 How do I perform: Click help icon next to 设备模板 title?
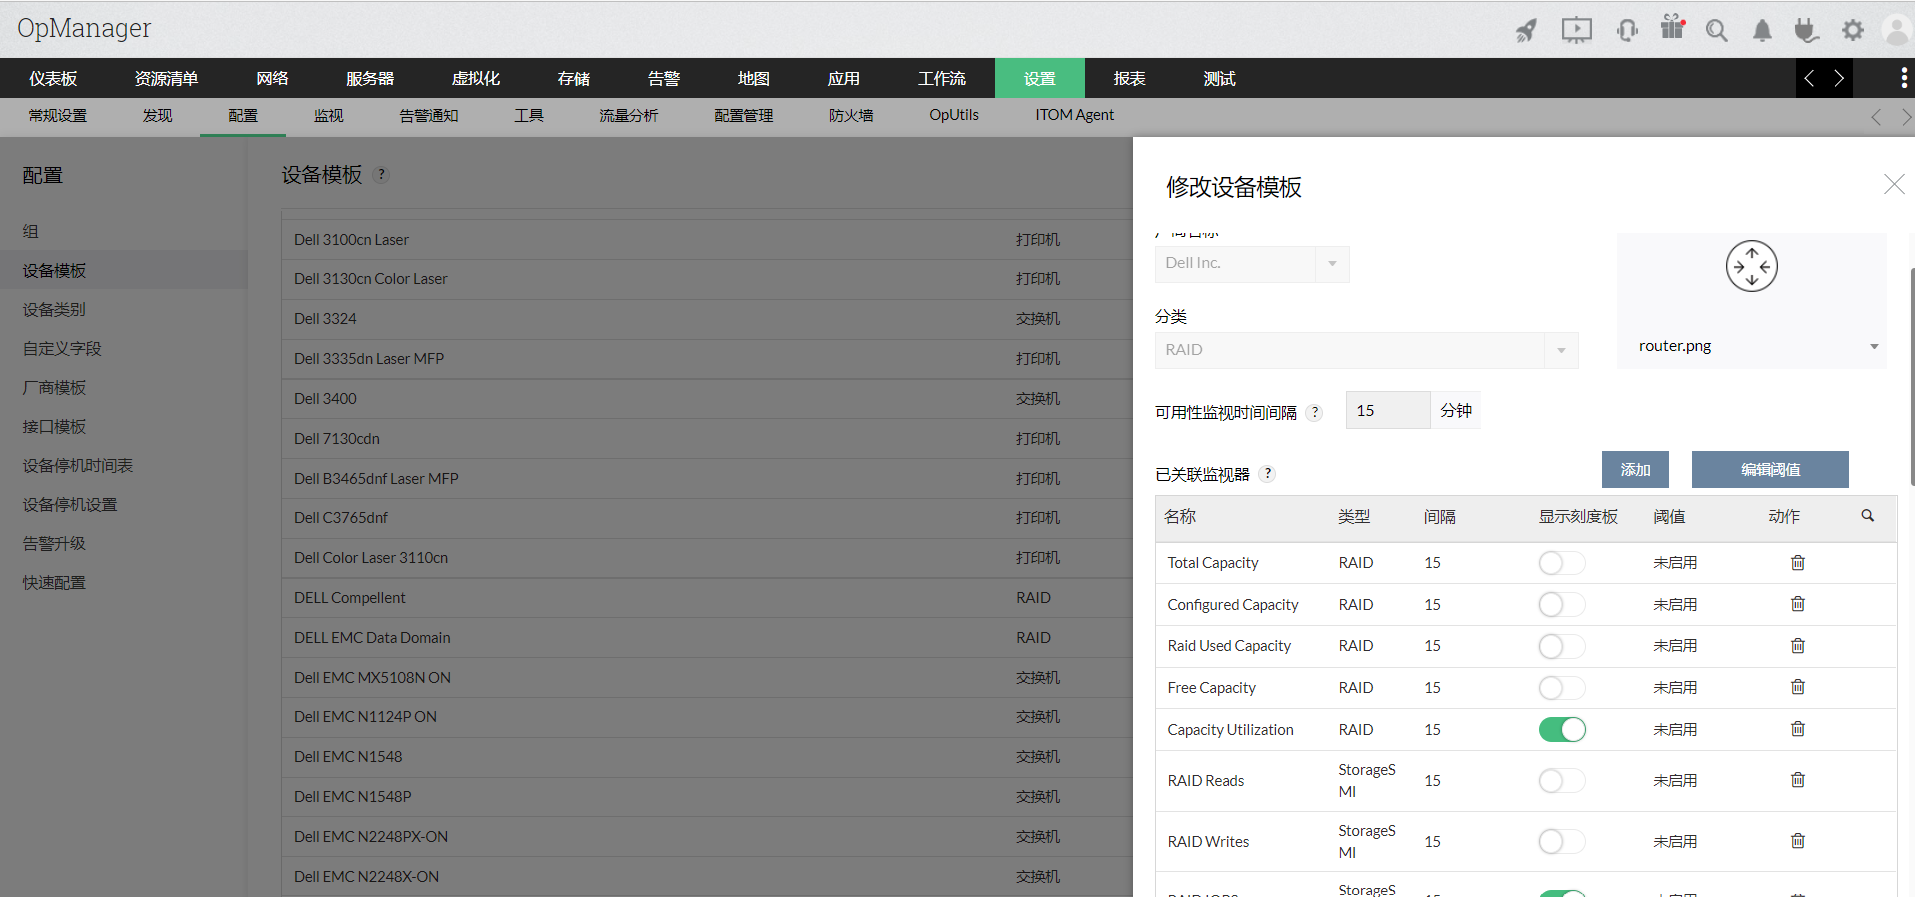(381, 175)
